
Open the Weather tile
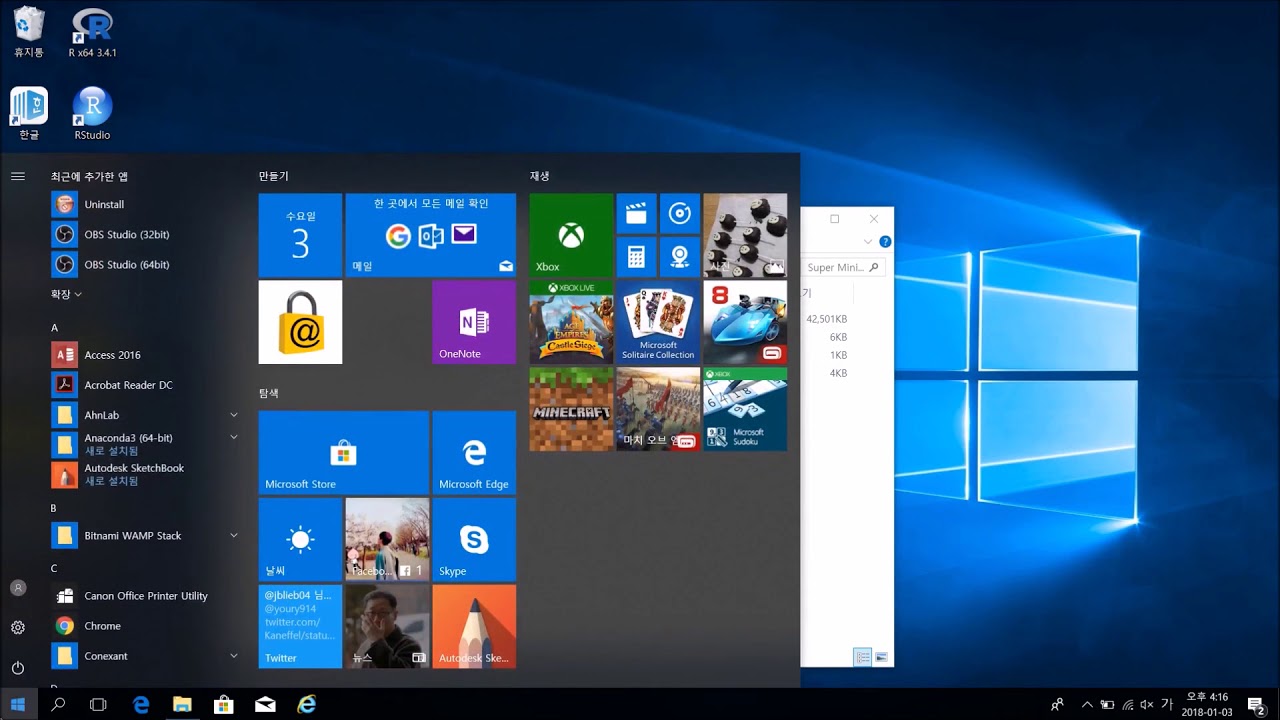pyautogui.click(x=300, y=540)
